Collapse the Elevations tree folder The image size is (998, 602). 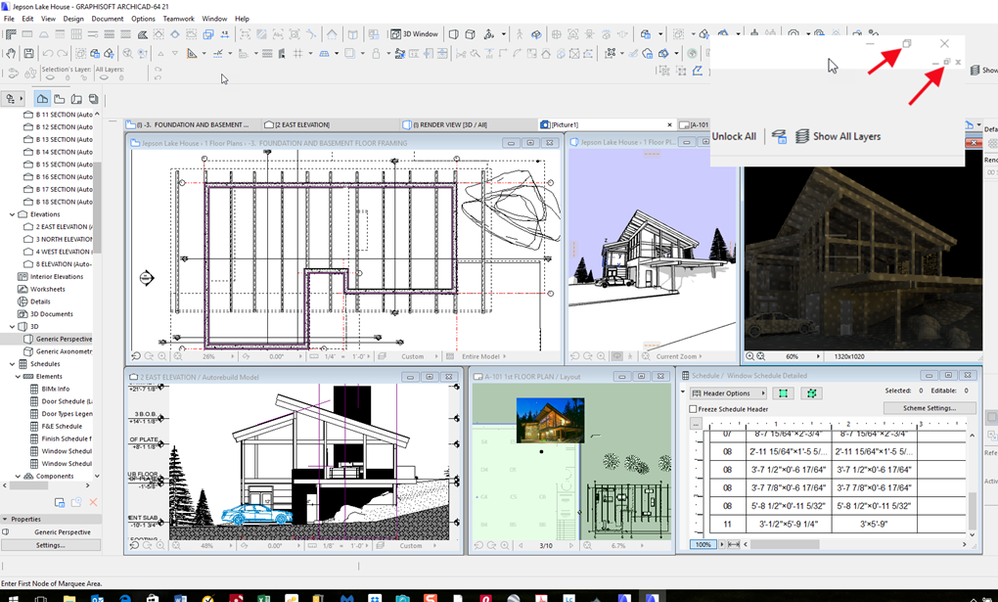(12, 214)
